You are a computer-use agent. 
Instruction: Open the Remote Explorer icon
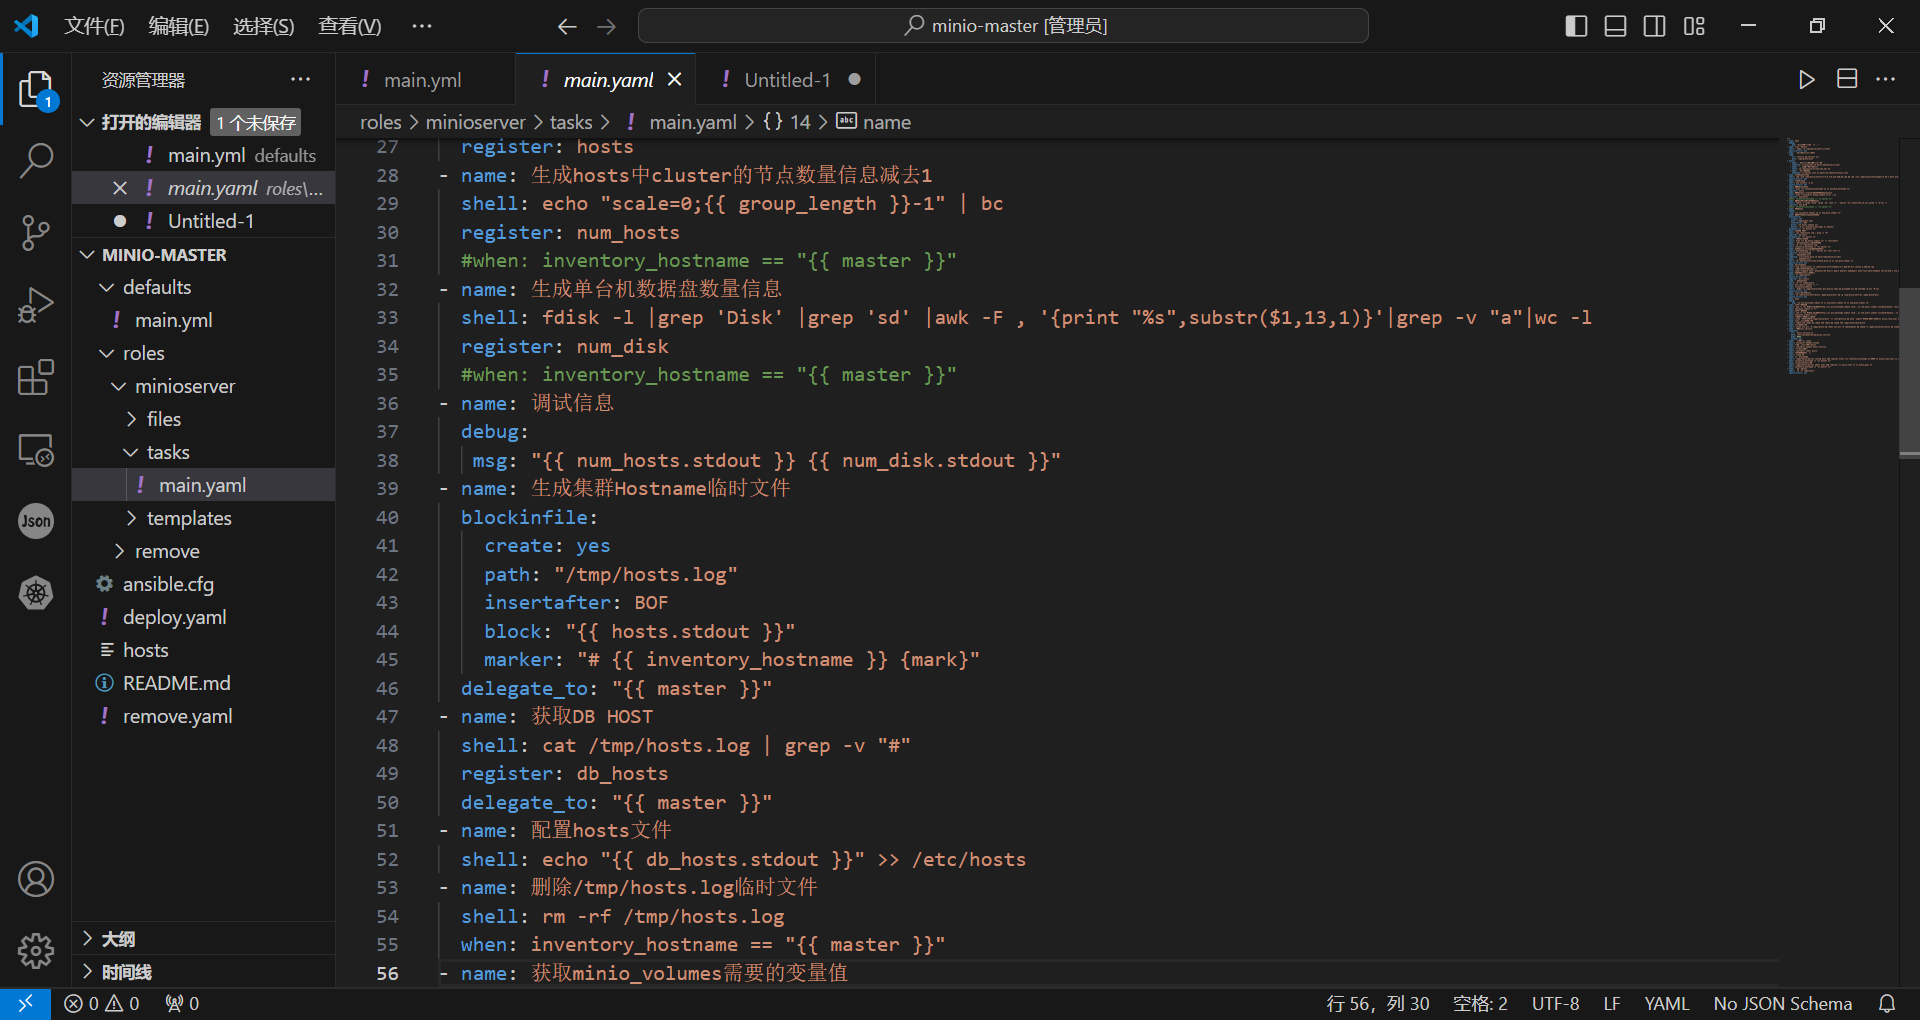pyautogui.click(x=36, y=450)
